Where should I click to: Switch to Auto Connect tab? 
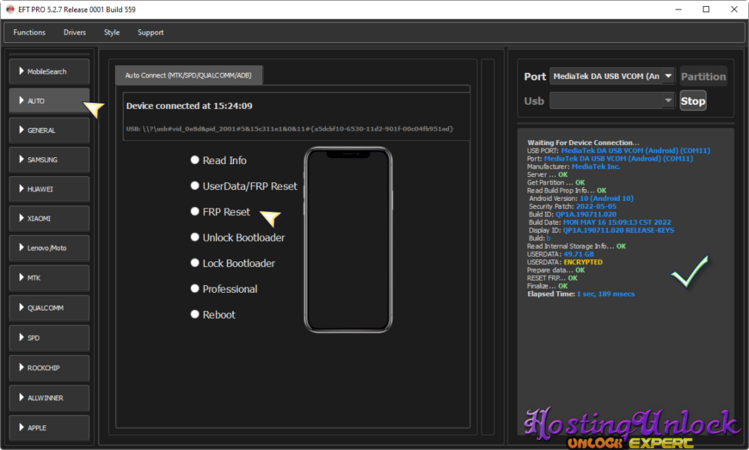point(188,75)
